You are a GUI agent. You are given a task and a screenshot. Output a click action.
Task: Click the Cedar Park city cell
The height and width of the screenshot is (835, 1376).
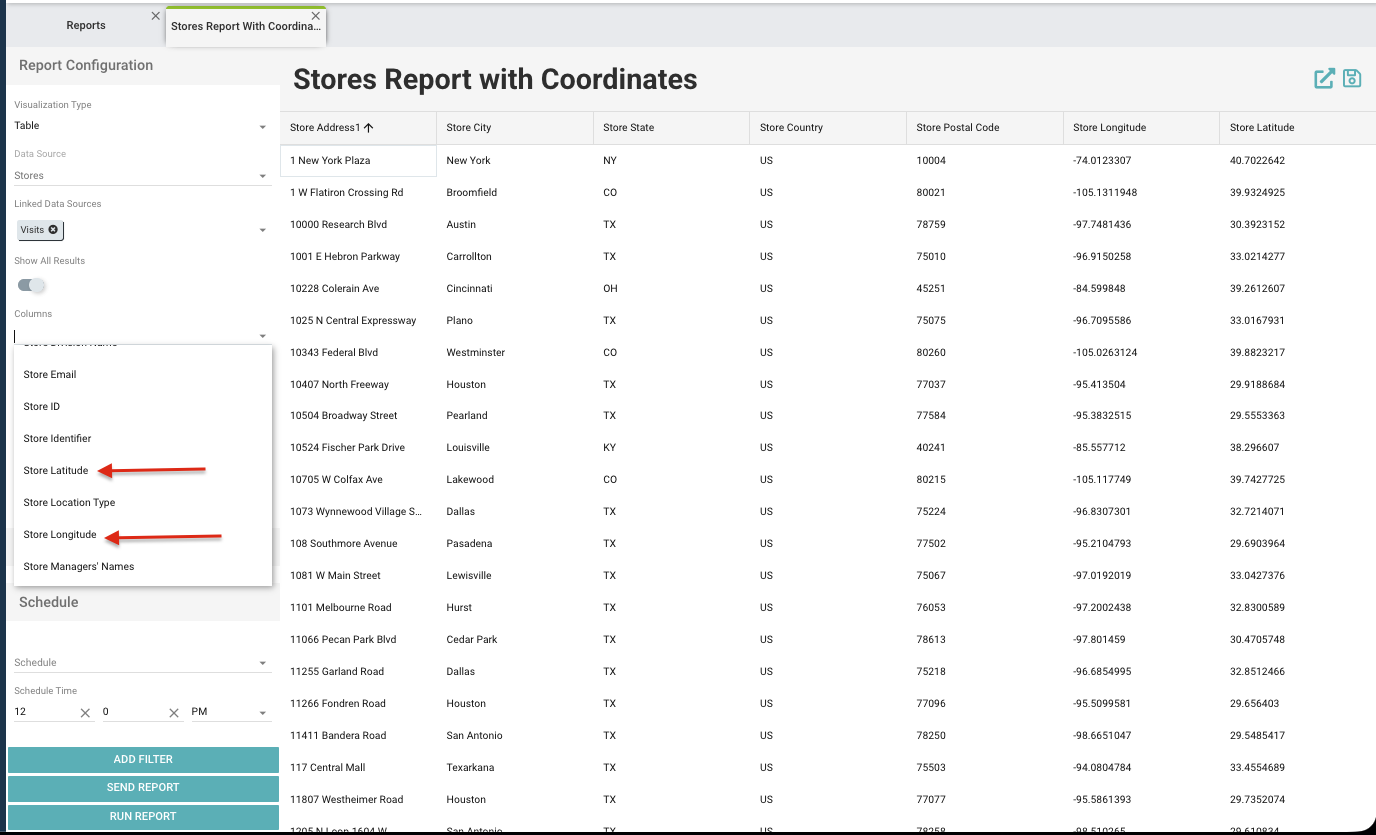coord(515,640)
